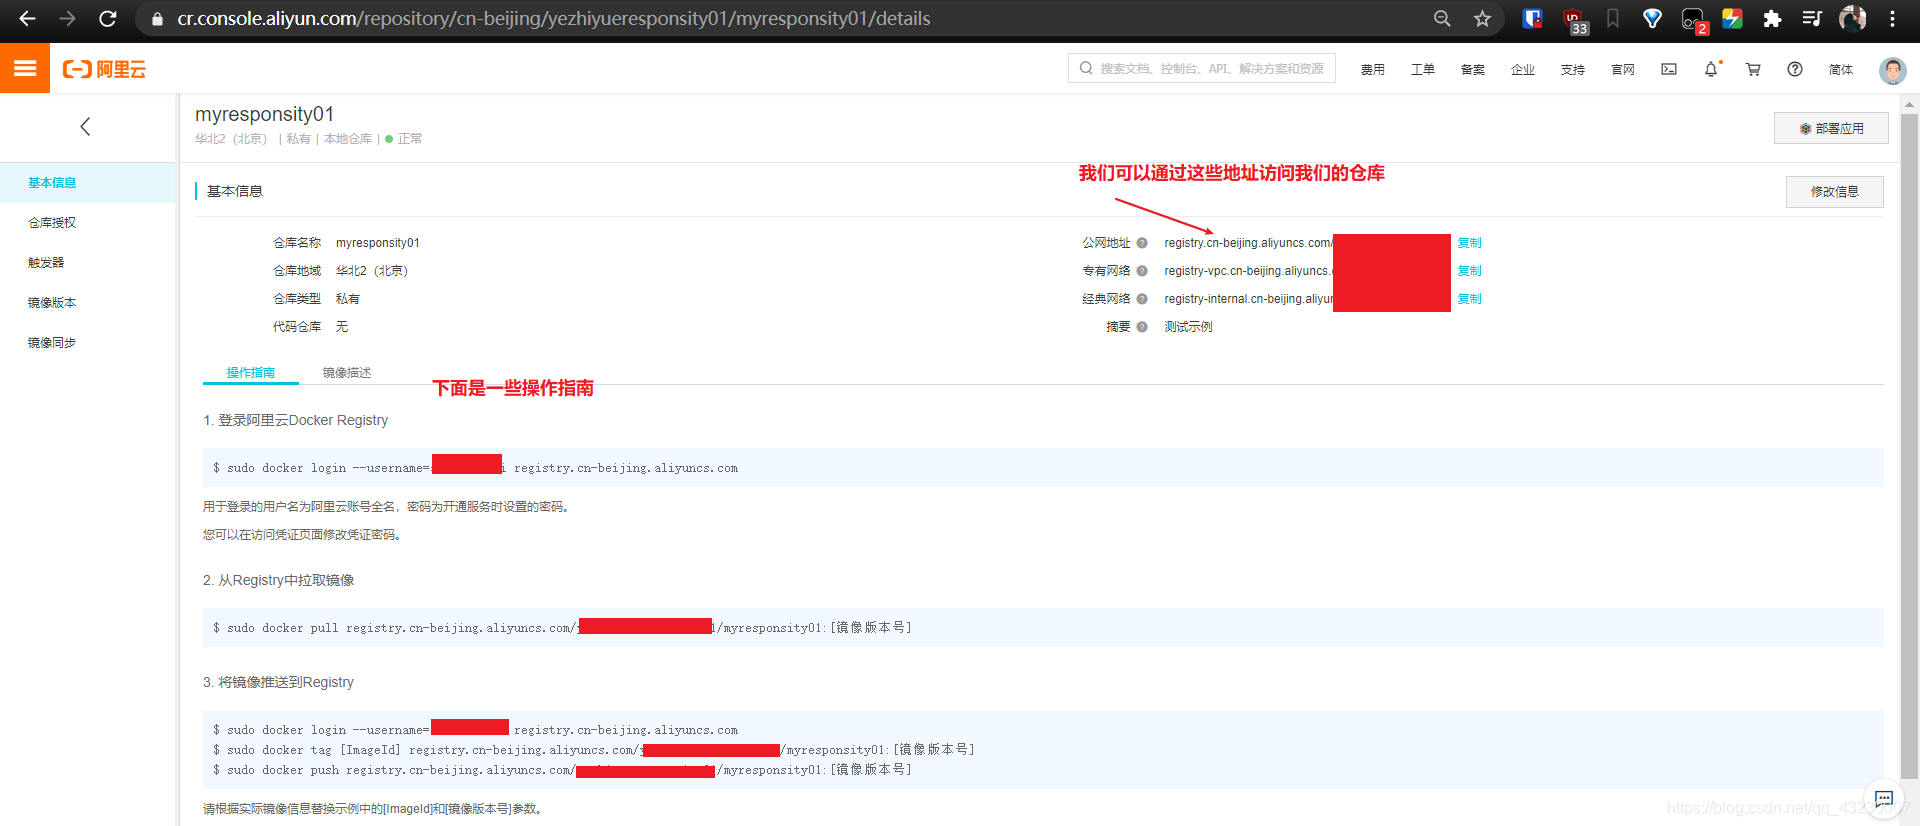
Task: Open 镜像同步 in the sidebar
Action: pos(88,343)
